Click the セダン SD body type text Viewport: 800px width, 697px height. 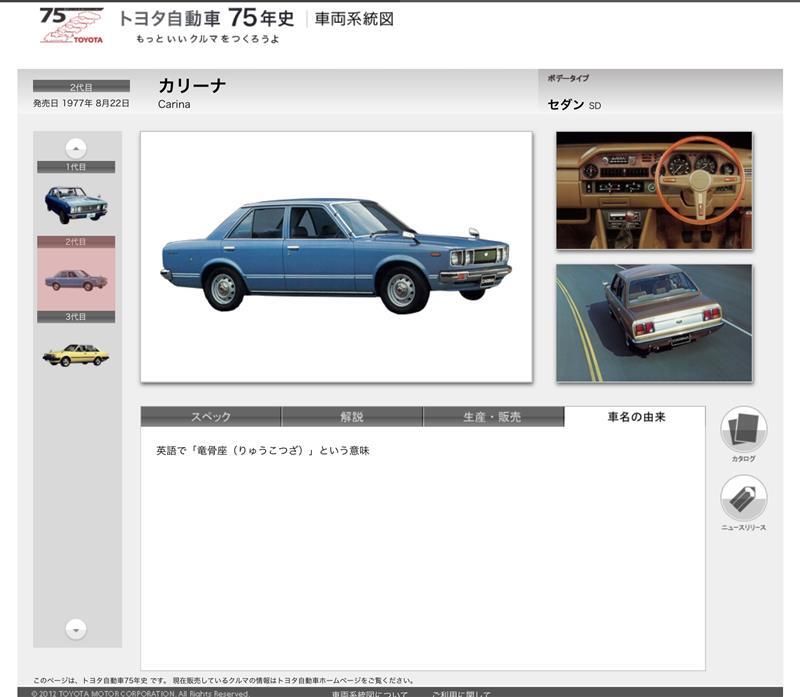pyautogui.click(x=574, y=105)
